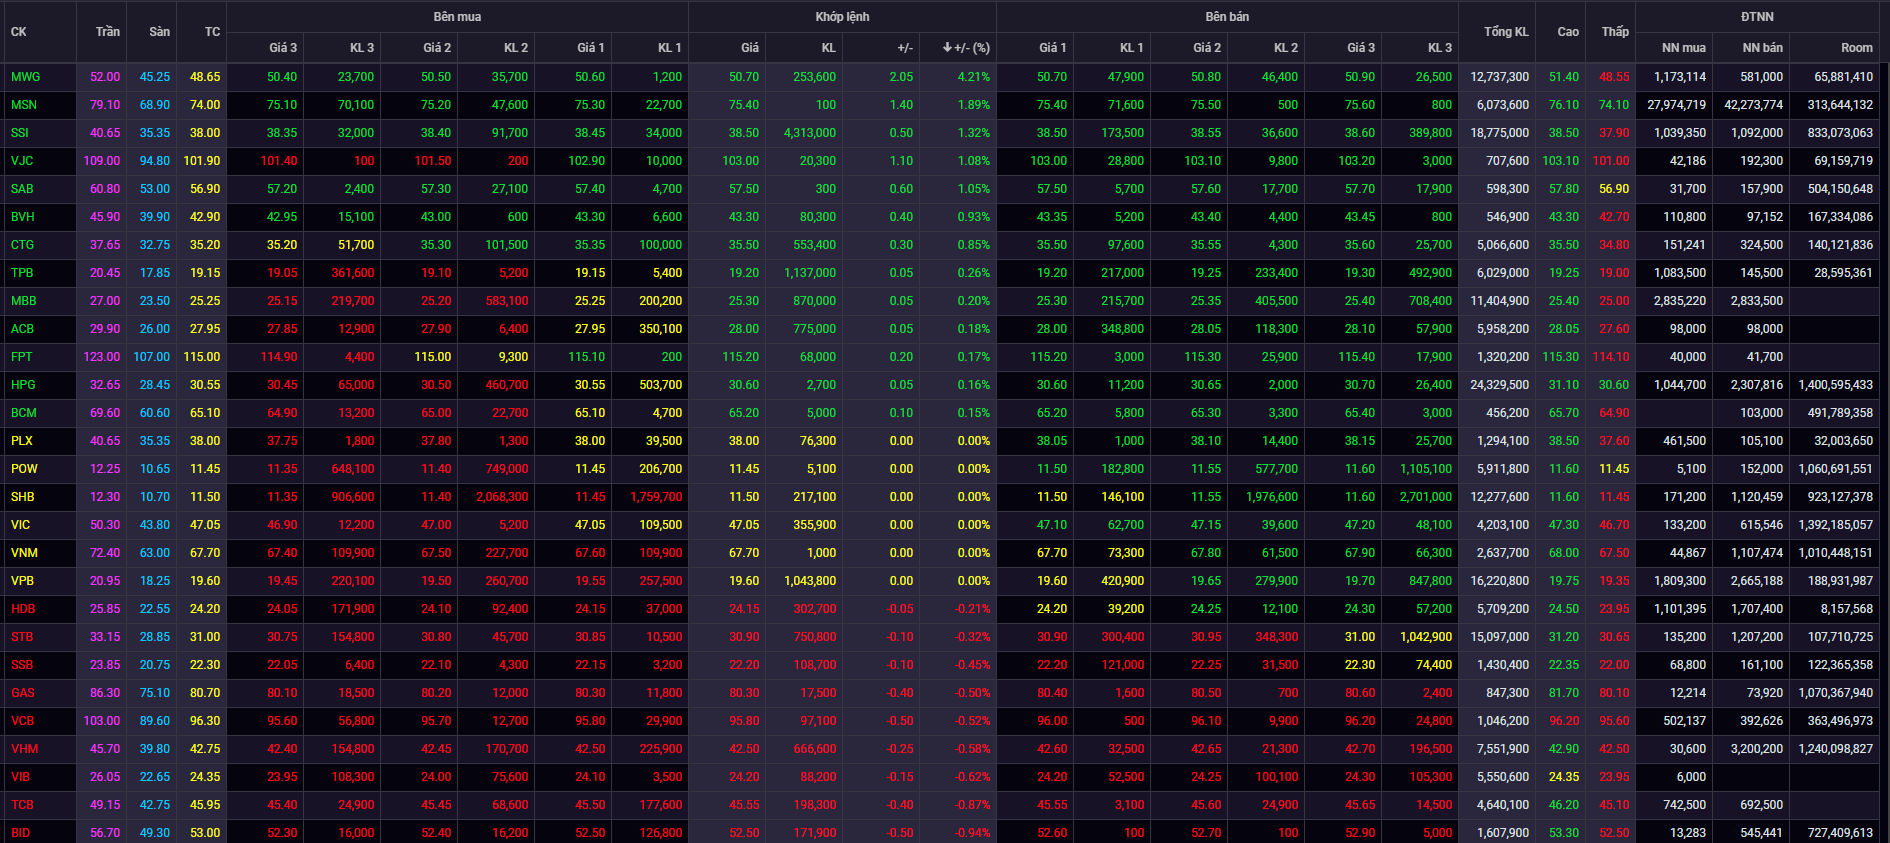
Task: Open the PLX ticker symbol
Action: [22, 441]
